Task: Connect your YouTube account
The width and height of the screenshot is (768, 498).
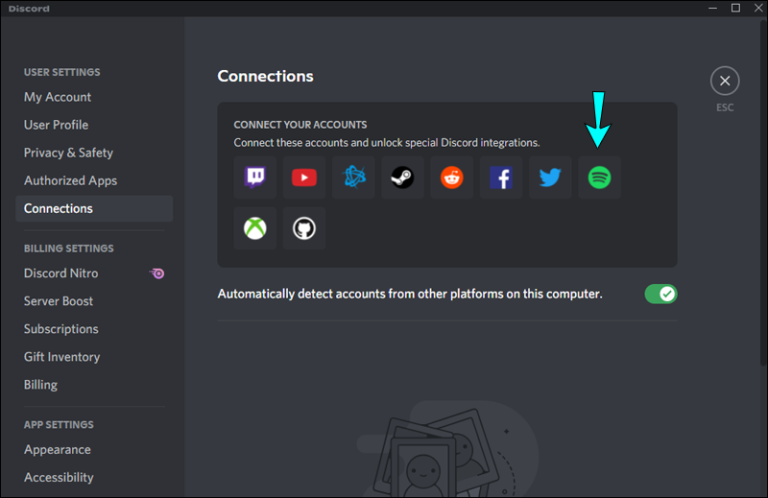Action: coord(304,178)
